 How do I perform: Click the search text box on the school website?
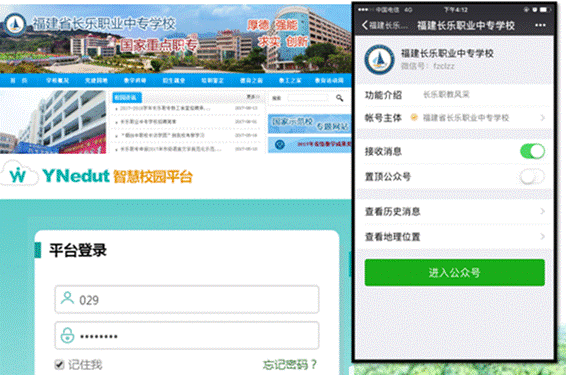[308, 98]
